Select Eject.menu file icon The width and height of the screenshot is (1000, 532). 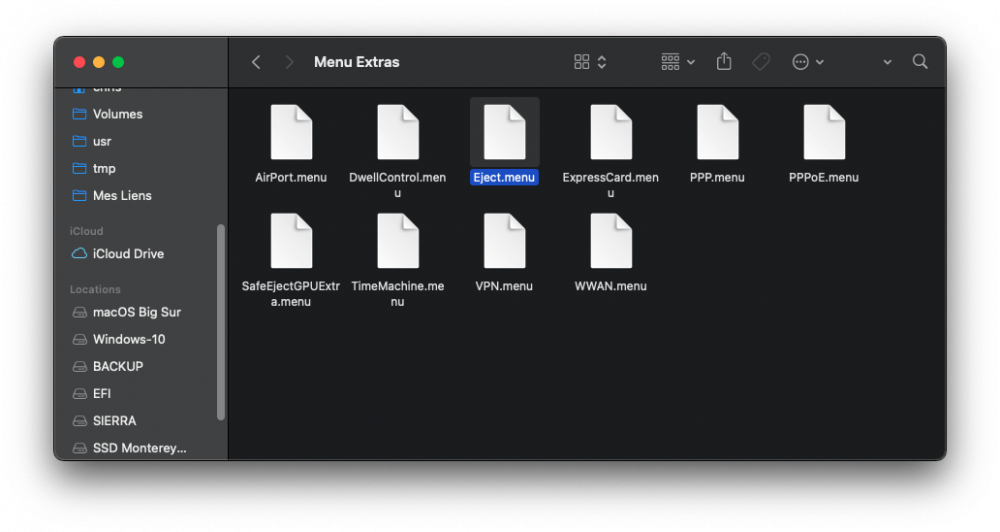[504, 132]
